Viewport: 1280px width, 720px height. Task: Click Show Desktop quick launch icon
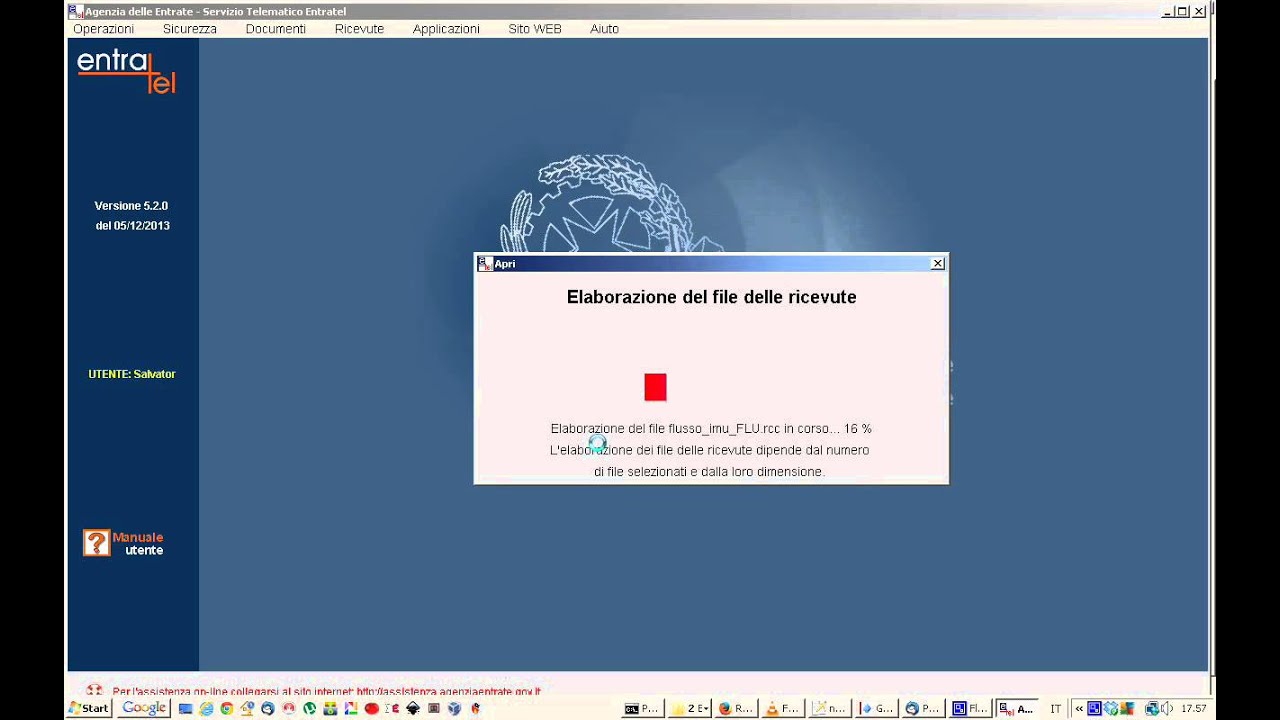tap(185, 709)
